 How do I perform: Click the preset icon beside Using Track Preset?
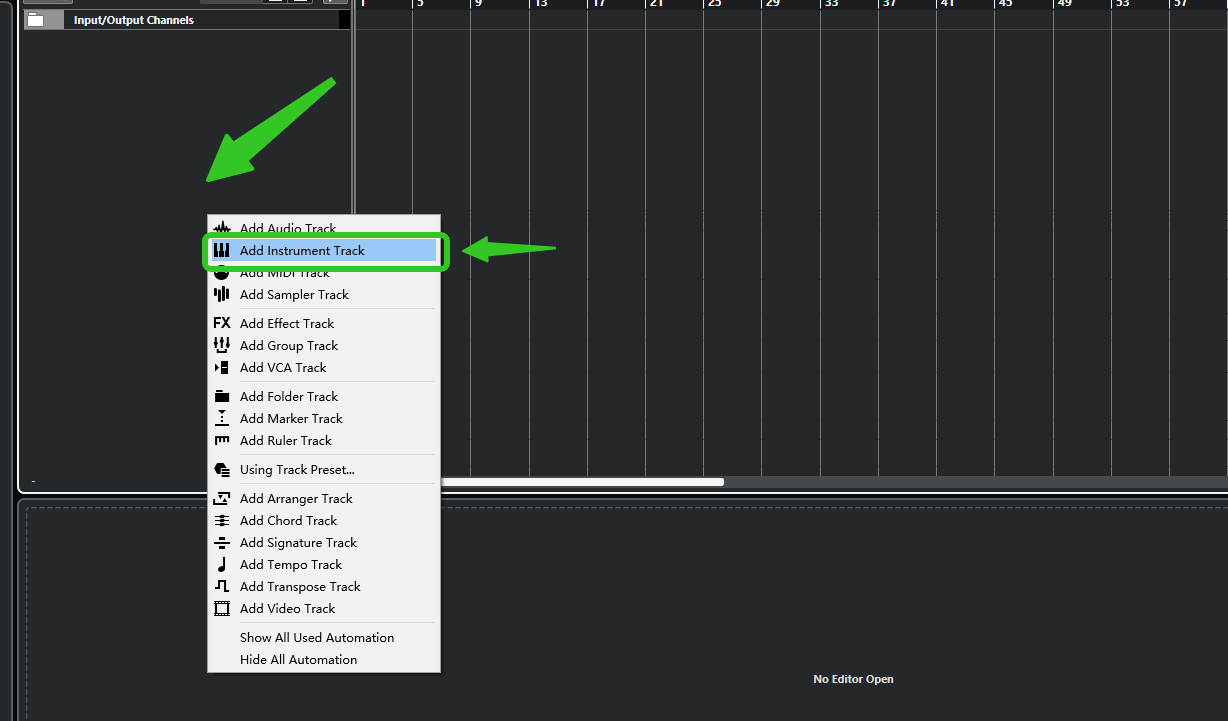[x=222, y=470]
